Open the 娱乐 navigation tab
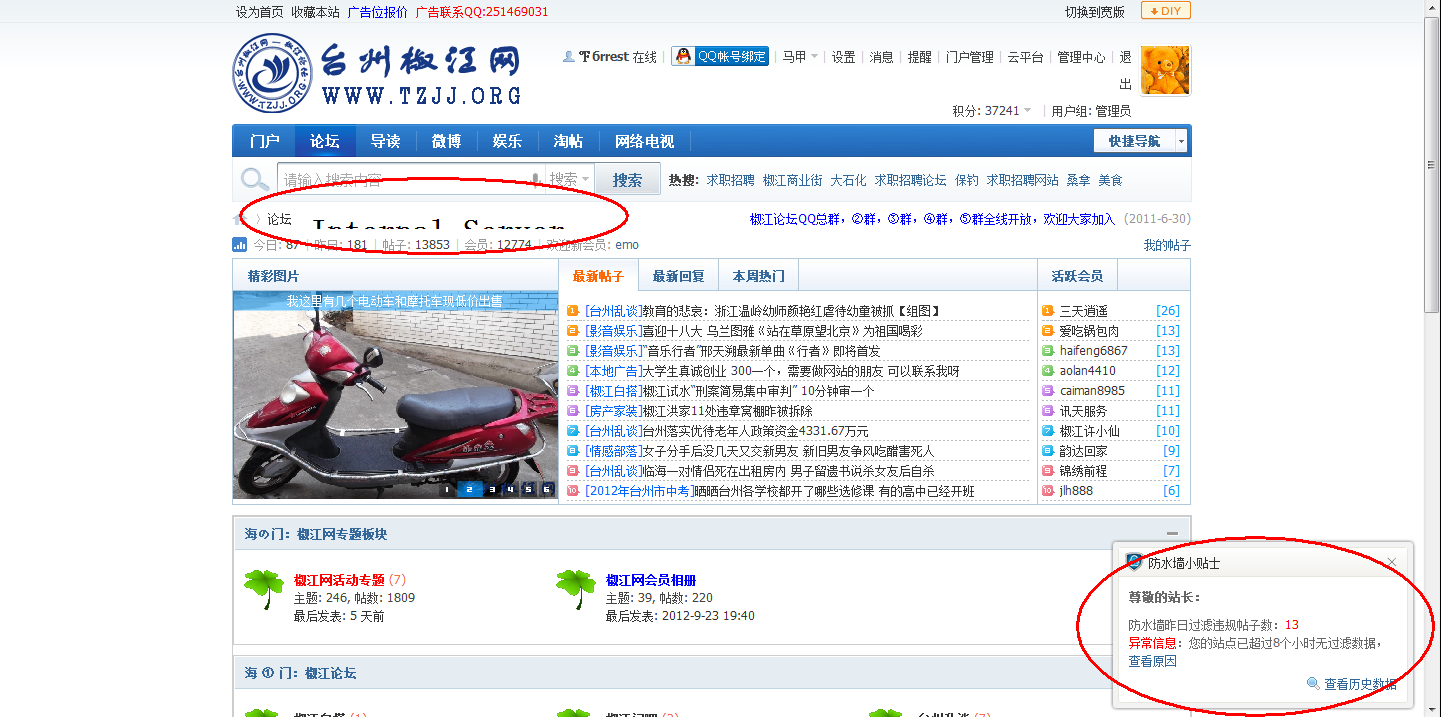Screen dimensions: 1441x717 click(x=507, y=141)
